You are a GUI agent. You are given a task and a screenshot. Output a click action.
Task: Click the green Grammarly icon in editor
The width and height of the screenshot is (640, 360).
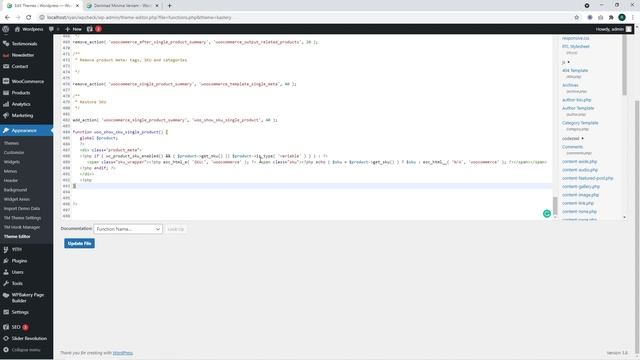click(x=547, y=213)
